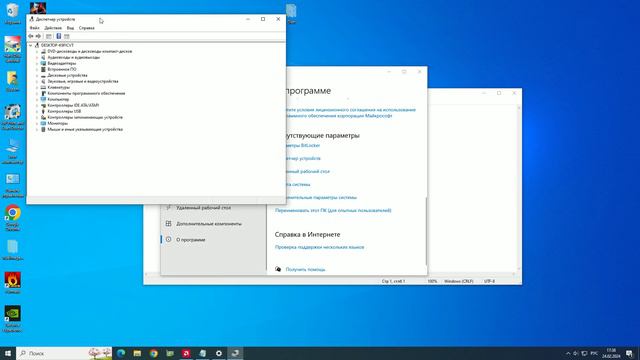This screenshot has height=360, width=640.
Task: Expand the DVD-дисководы tree node
Action: tap(37, 52)
